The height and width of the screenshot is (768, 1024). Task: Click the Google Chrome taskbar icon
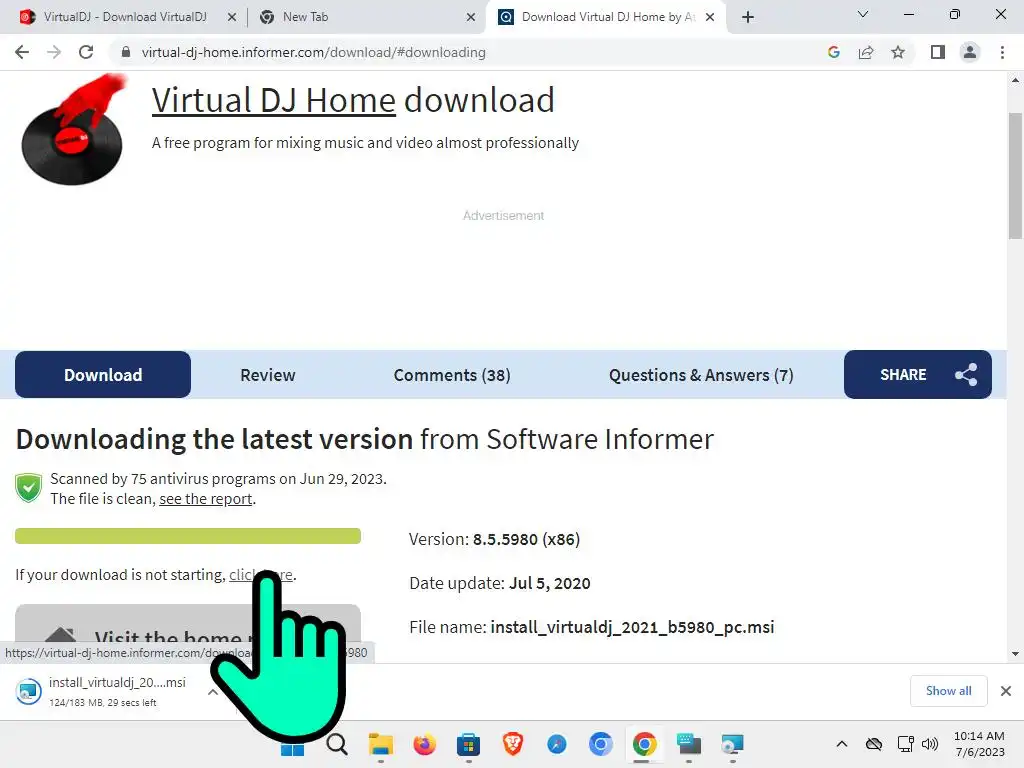[644, 744]
